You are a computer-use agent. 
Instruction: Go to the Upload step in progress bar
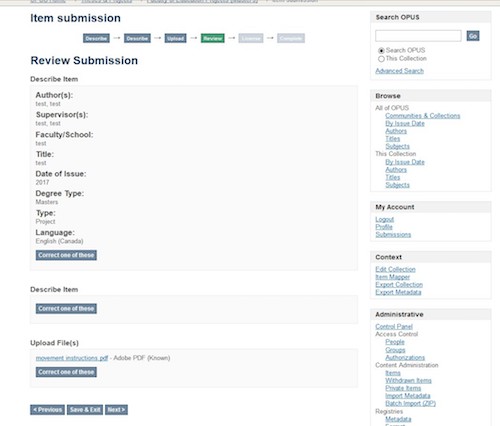click(x=175, y=38)
